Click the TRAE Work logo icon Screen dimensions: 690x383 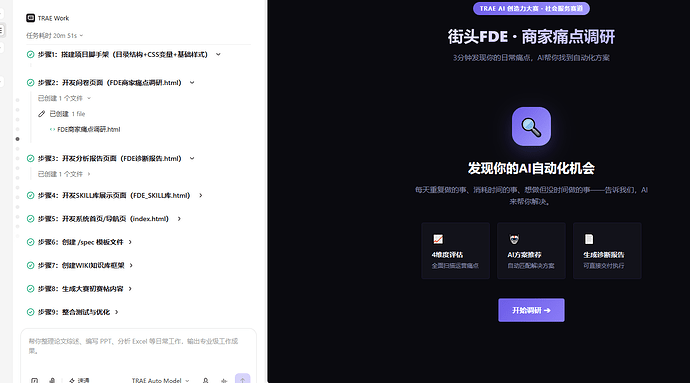(30, 18)
